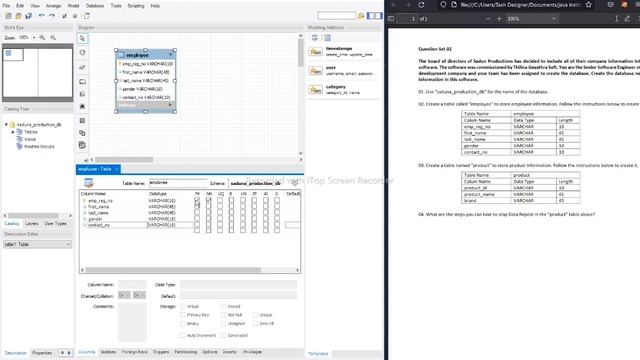Click the Open Model folder icon

(18, 16)
